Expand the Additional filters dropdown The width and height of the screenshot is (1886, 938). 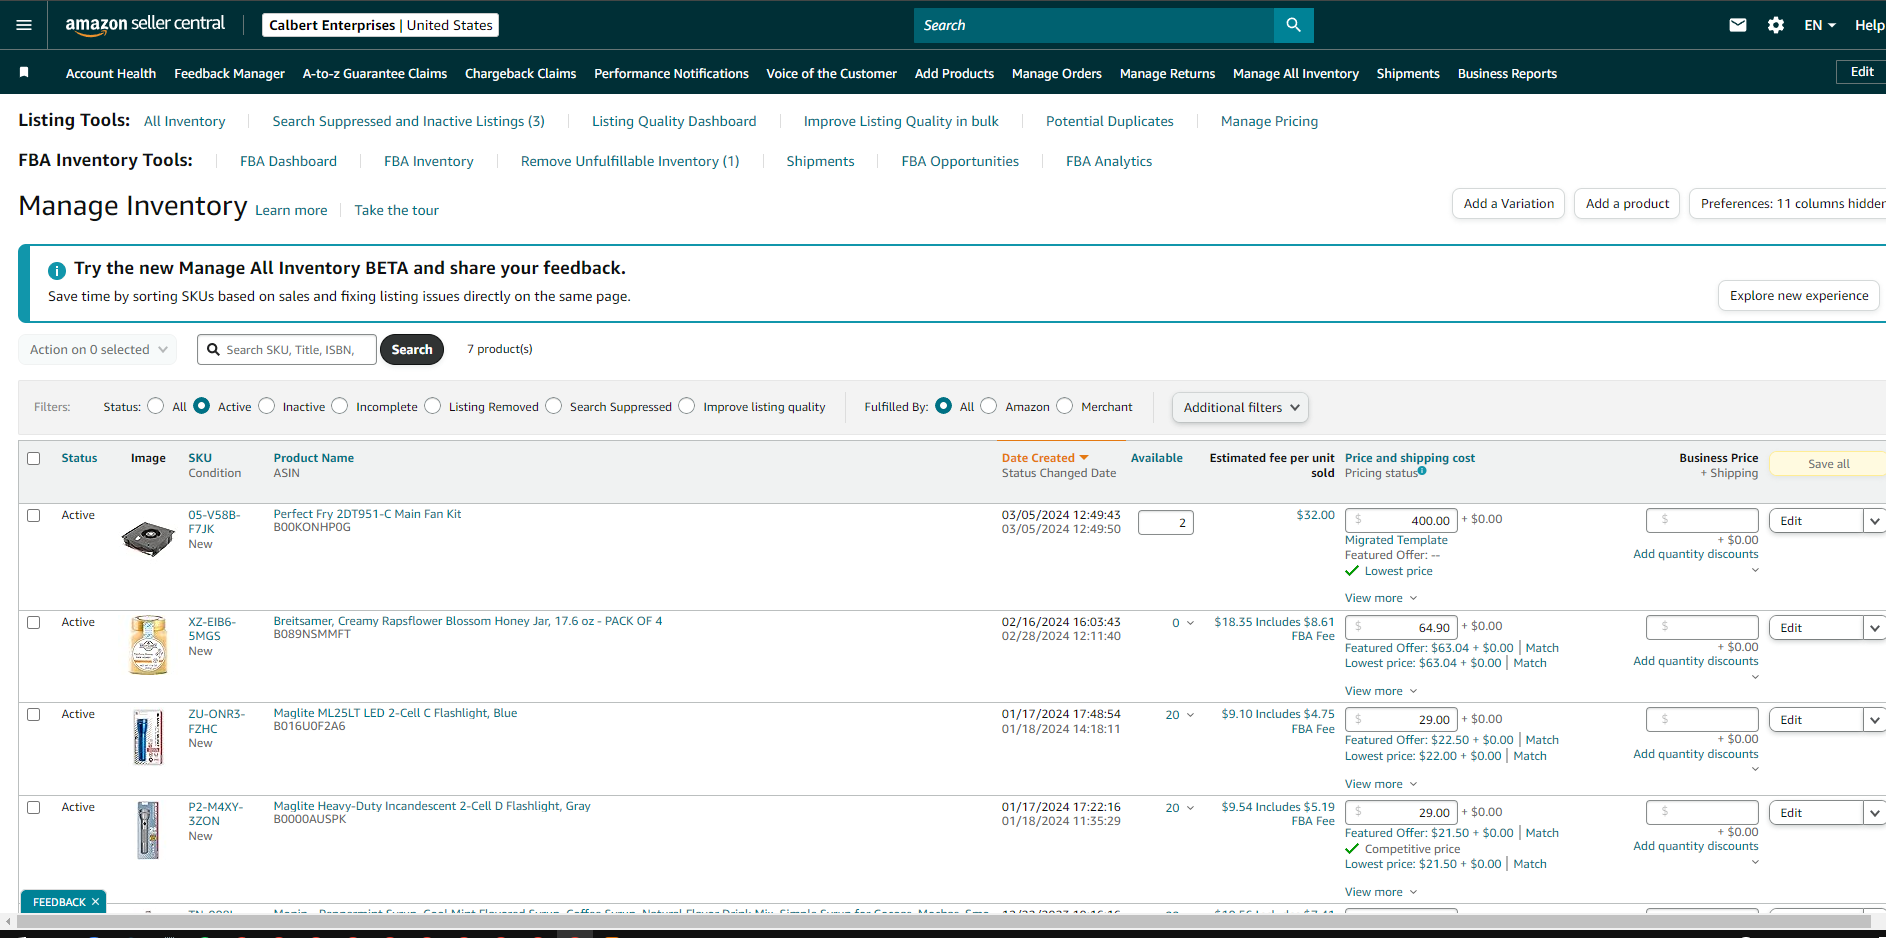click(x=1240, y=407)
